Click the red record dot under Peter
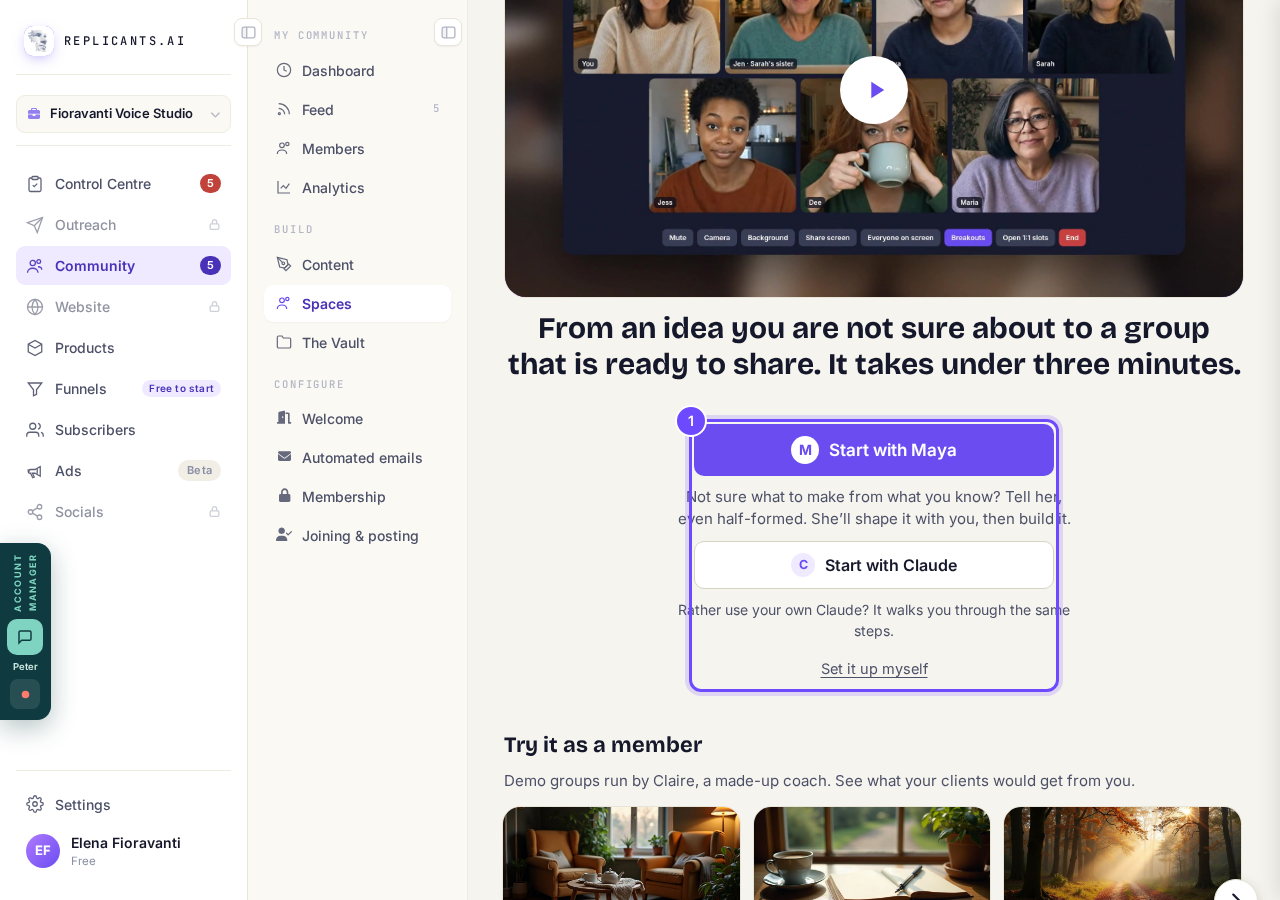Image resolution: width=1280 pixels, height=900 pixels. point(25,694)
